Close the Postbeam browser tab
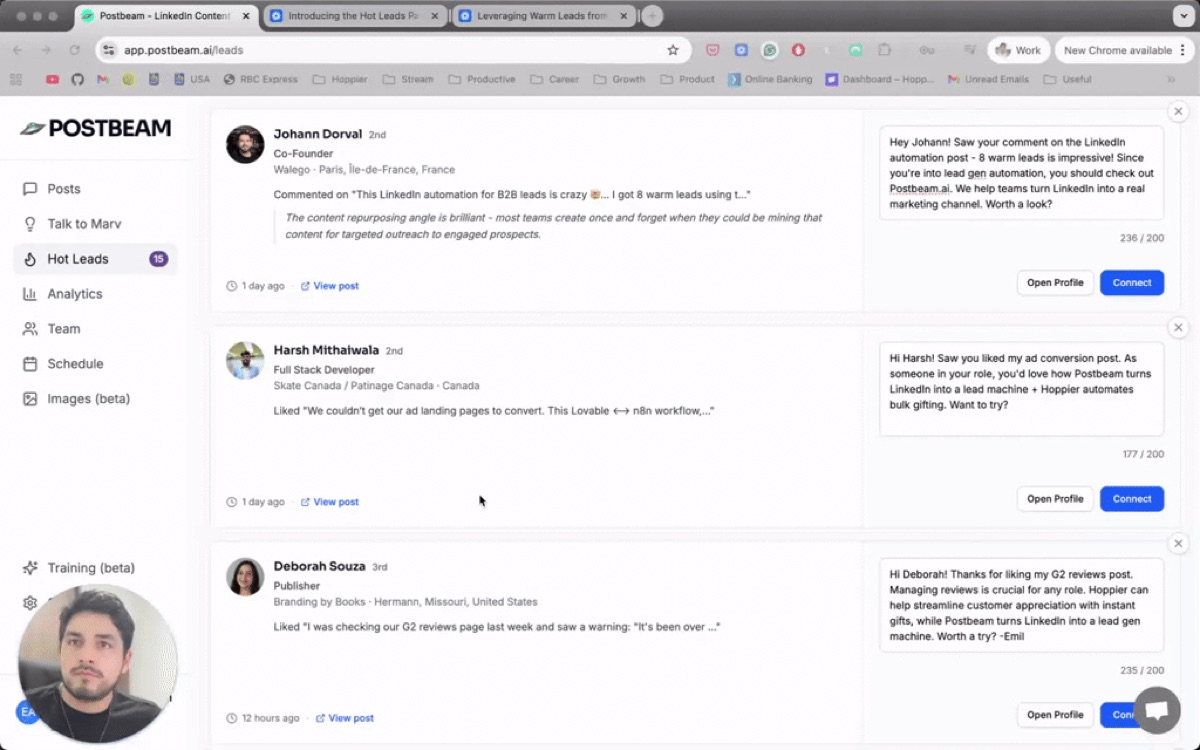Screen dimensions: 1200x750 pyautogui.click(x=245, y=16)
